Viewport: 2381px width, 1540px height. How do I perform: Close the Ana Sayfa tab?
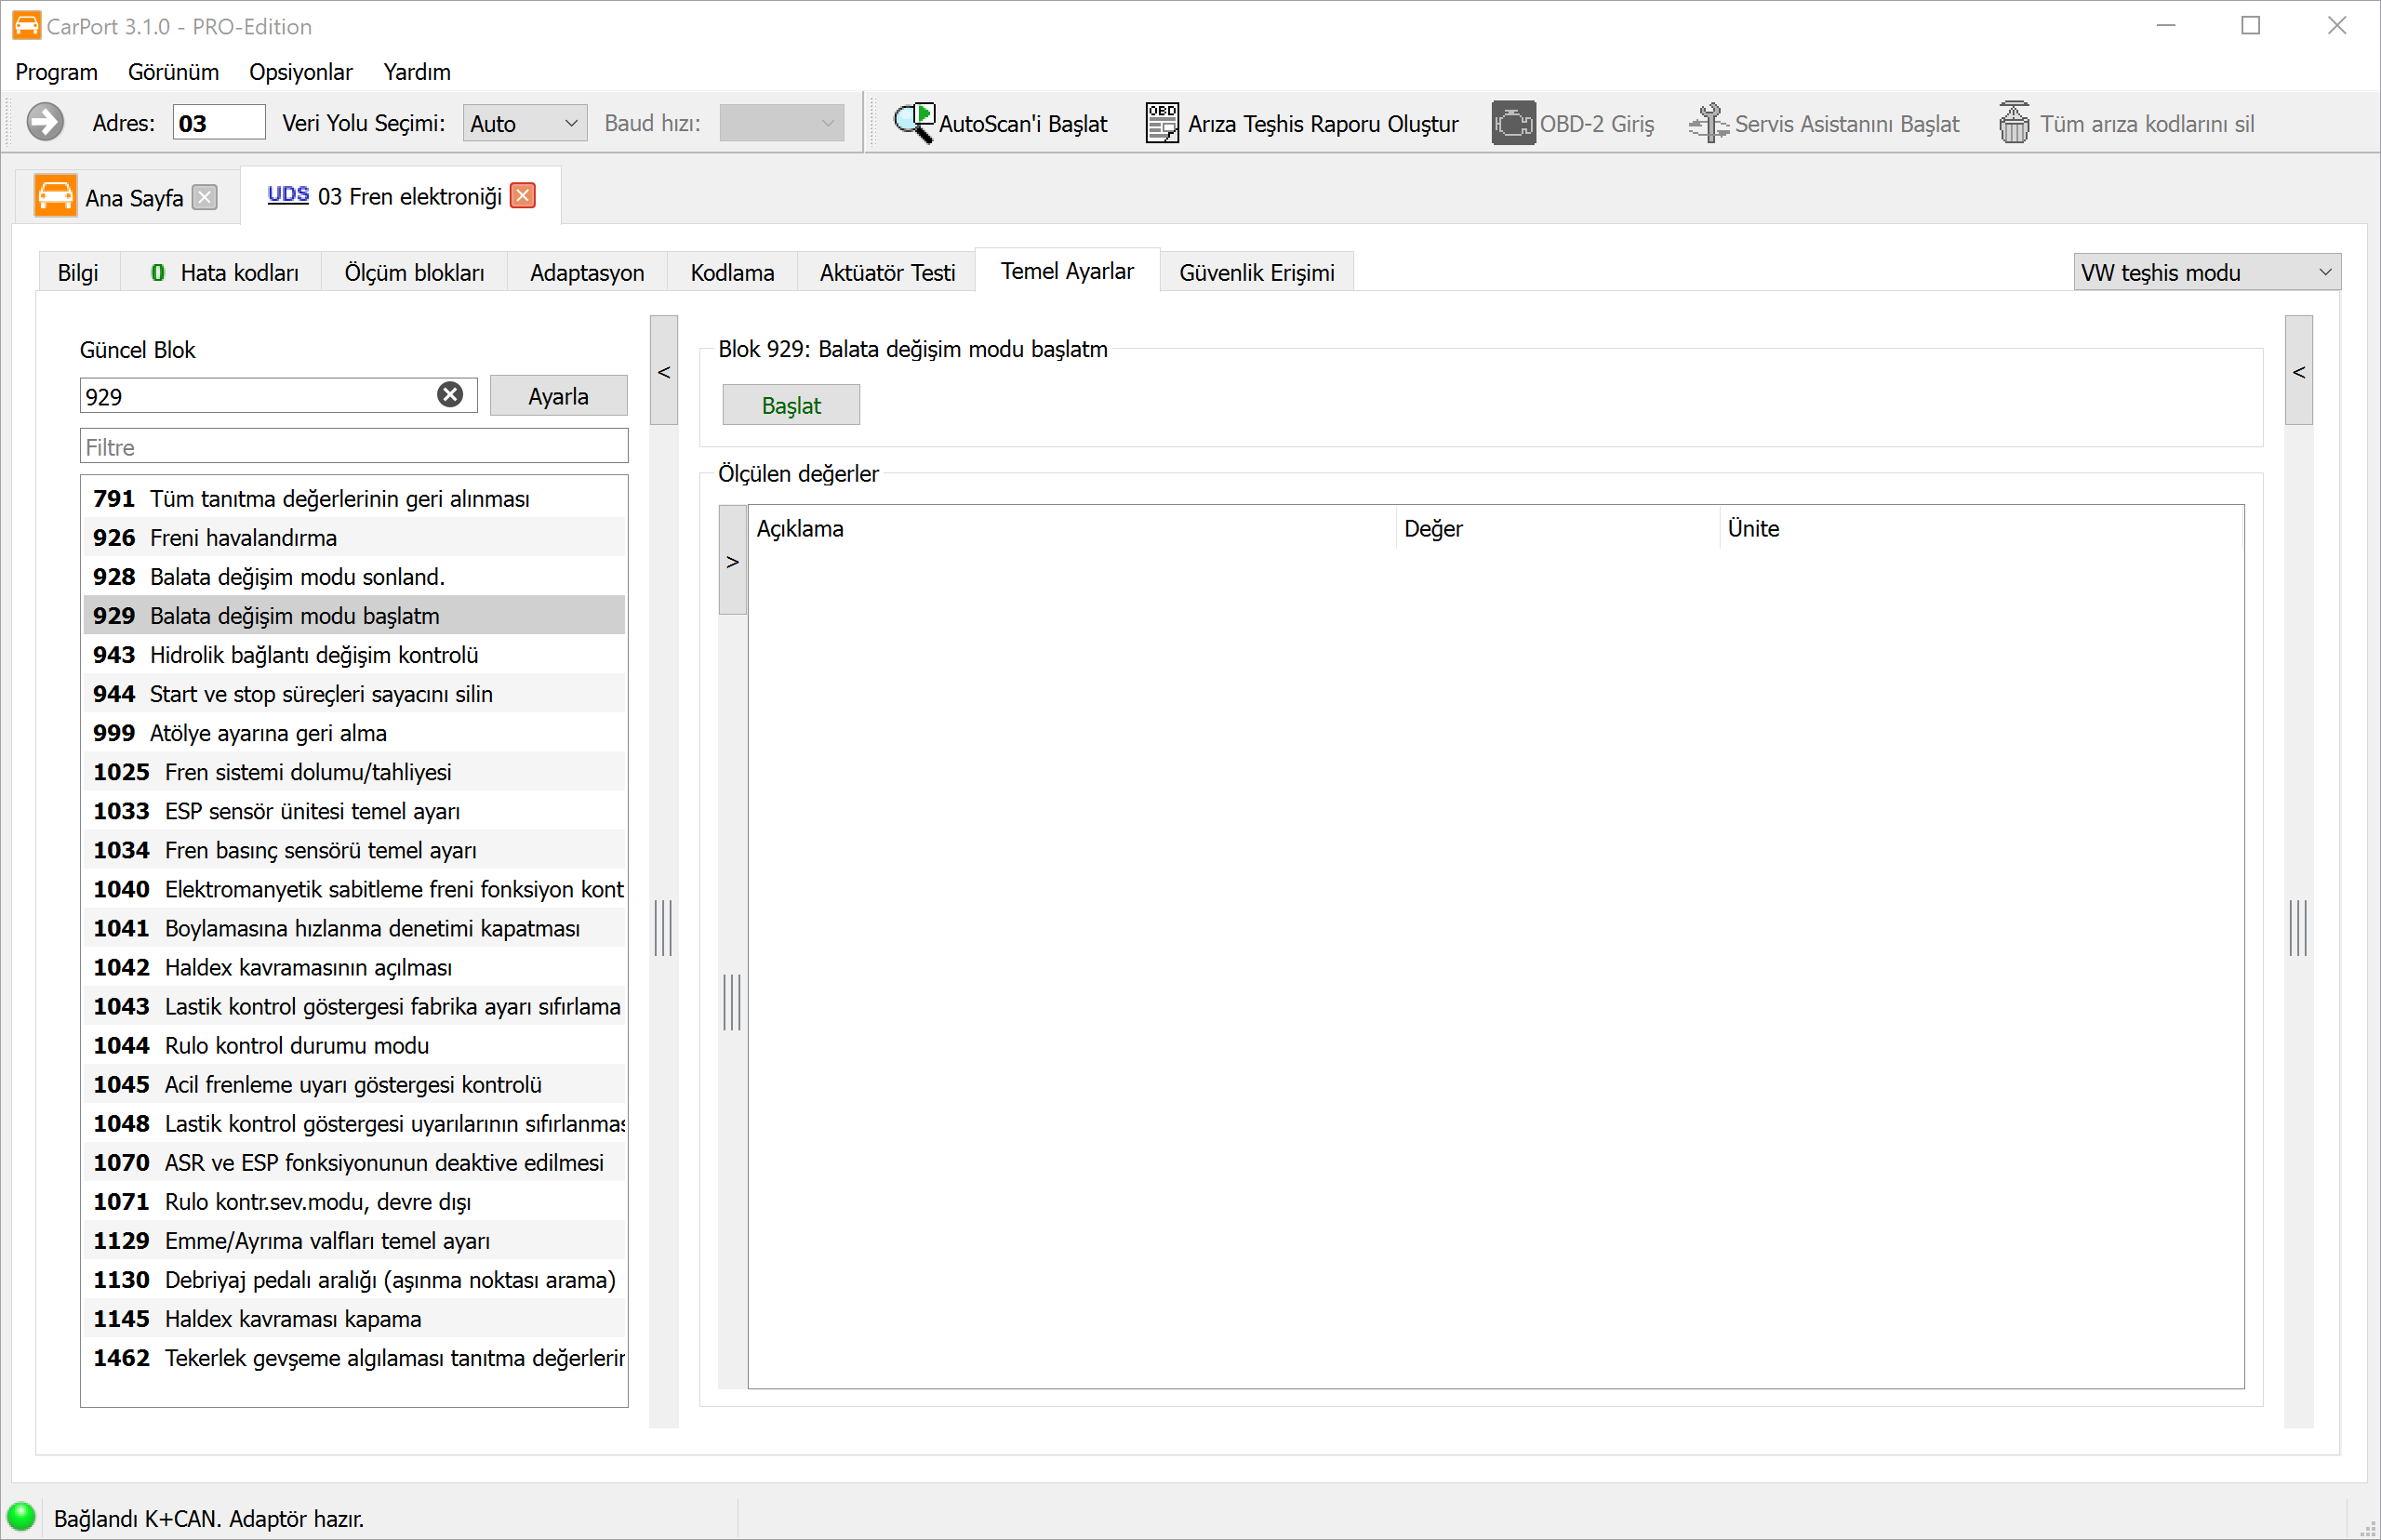click(205, 197)
